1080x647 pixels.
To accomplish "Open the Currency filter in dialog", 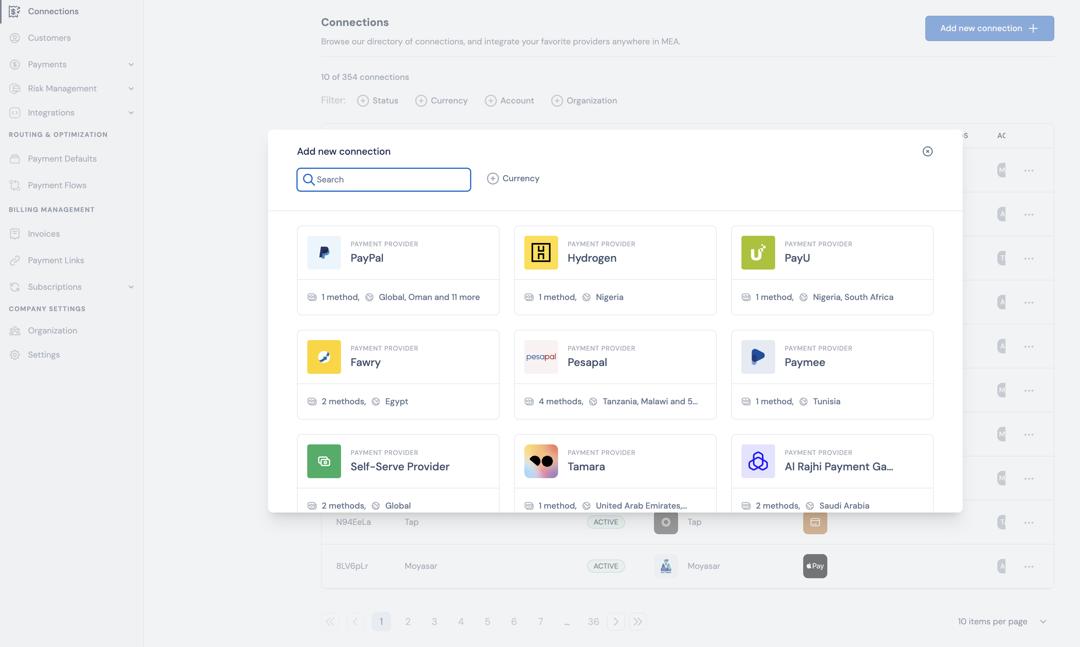I will click(513, 179).
